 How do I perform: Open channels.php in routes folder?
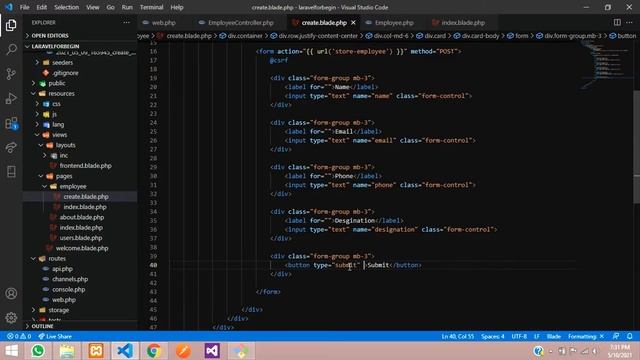[70, 279]
